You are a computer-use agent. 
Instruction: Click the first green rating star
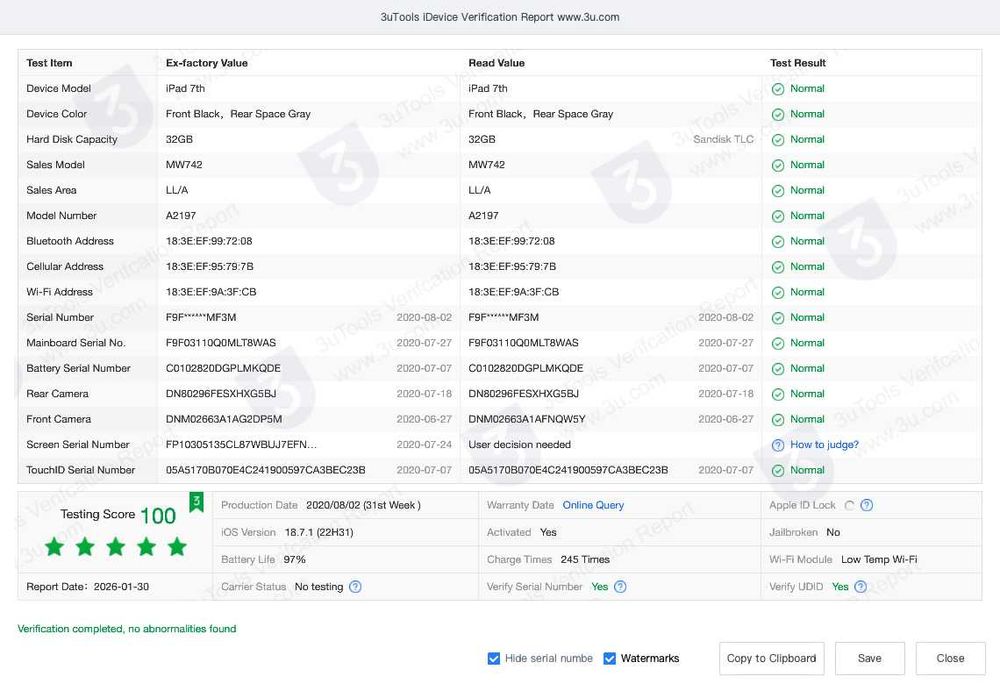[54, 547]
